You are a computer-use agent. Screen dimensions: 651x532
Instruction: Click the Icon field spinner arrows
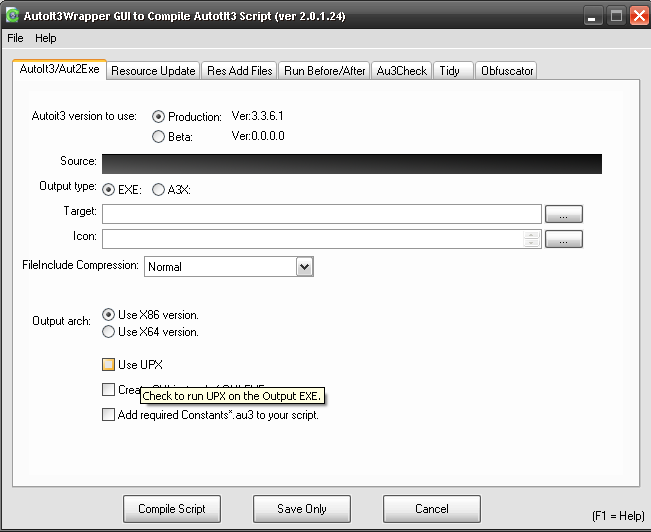tap(532, 239)
